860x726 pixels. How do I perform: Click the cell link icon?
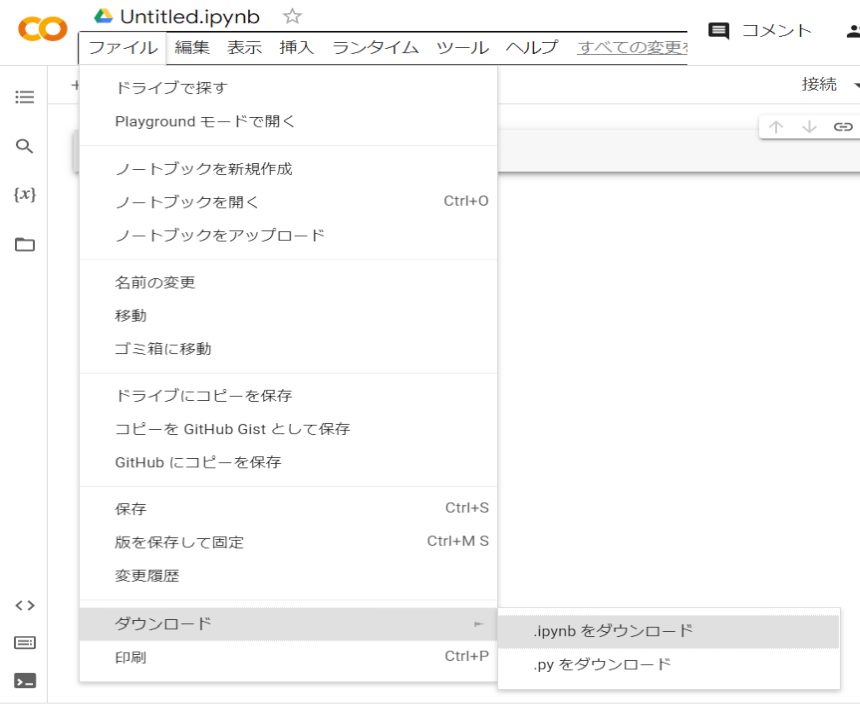pos(843,127)
